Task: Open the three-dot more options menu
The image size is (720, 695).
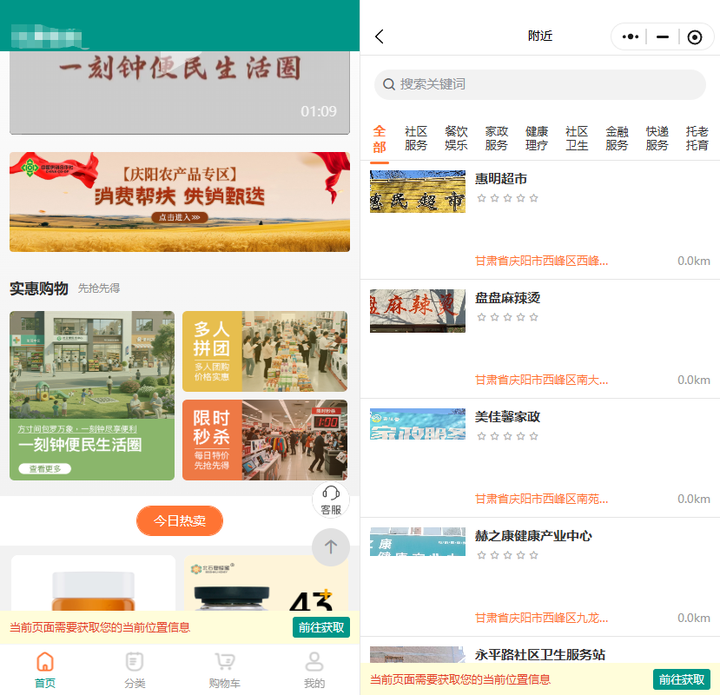Action: click(x=630, y=37)
